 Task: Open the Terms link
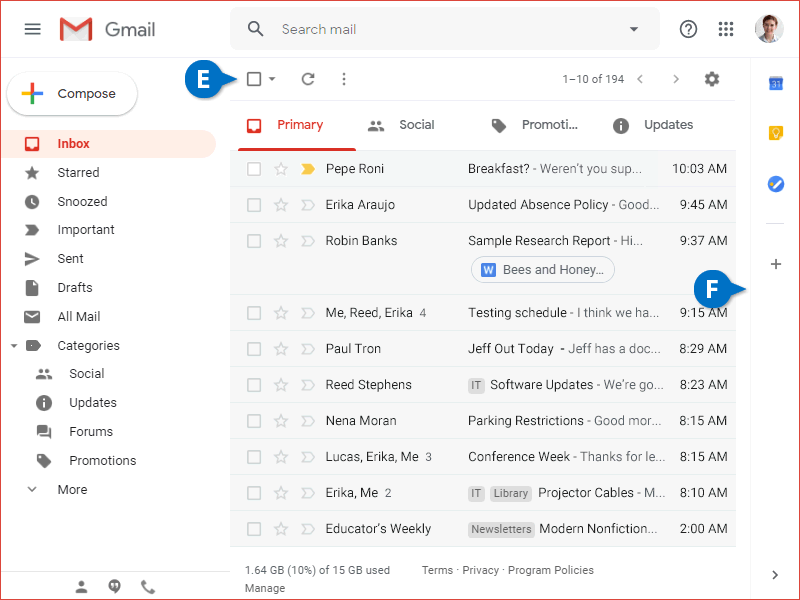click(437, 570)
